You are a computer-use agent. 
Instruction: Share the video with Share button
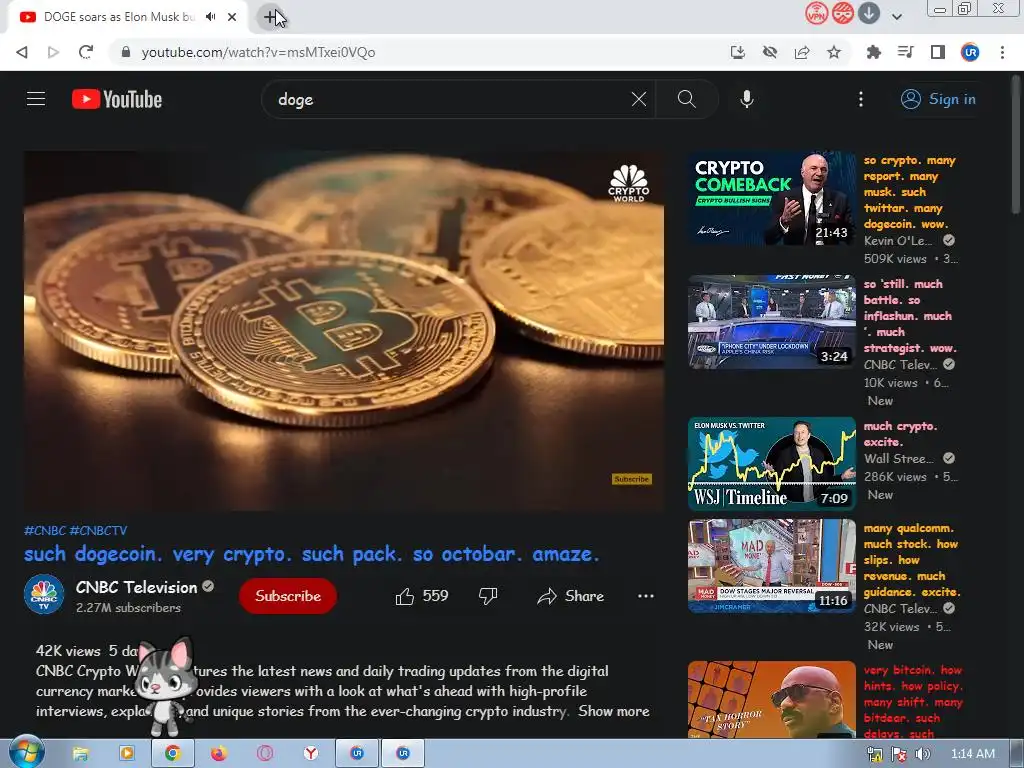(570, 596)
